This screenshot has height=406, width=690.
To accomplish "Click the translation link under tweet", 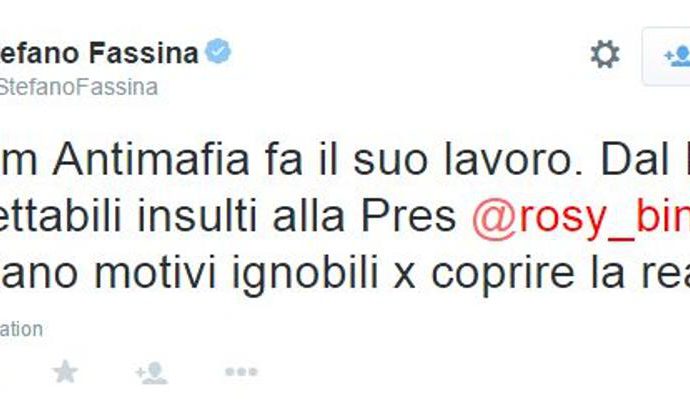I will click(x=21, y=329).
